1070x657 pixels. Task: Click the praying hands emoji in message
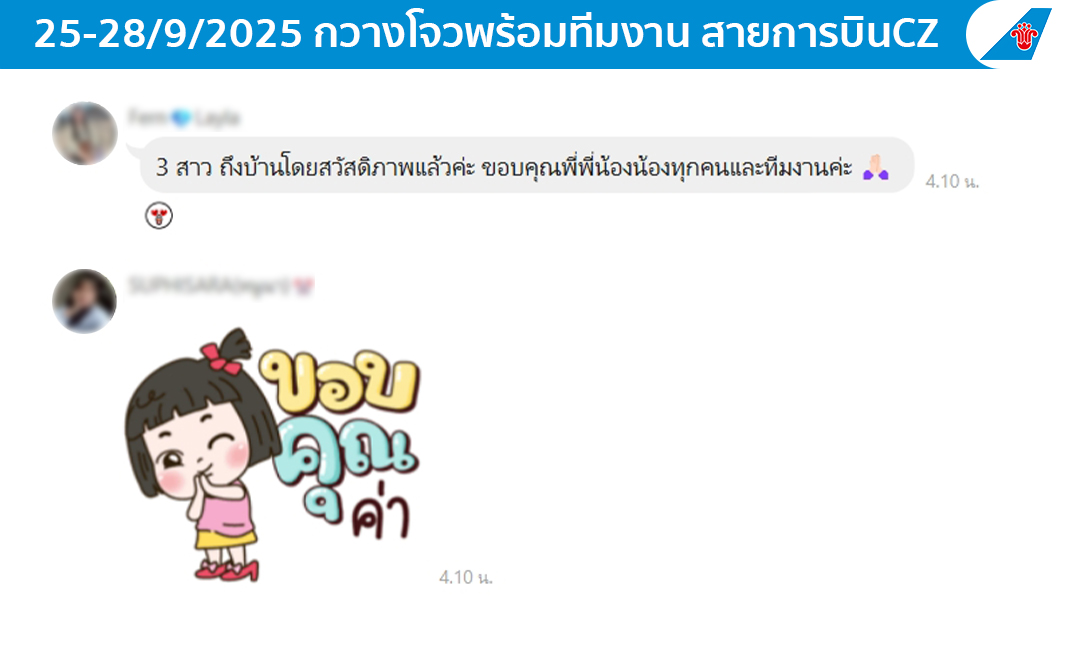pos(876,167)
